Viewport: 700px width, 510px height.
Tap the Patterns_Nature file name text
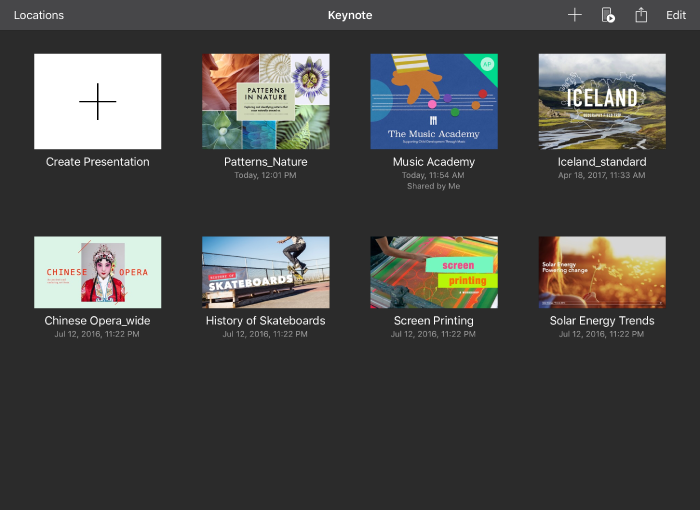[265, 162]
